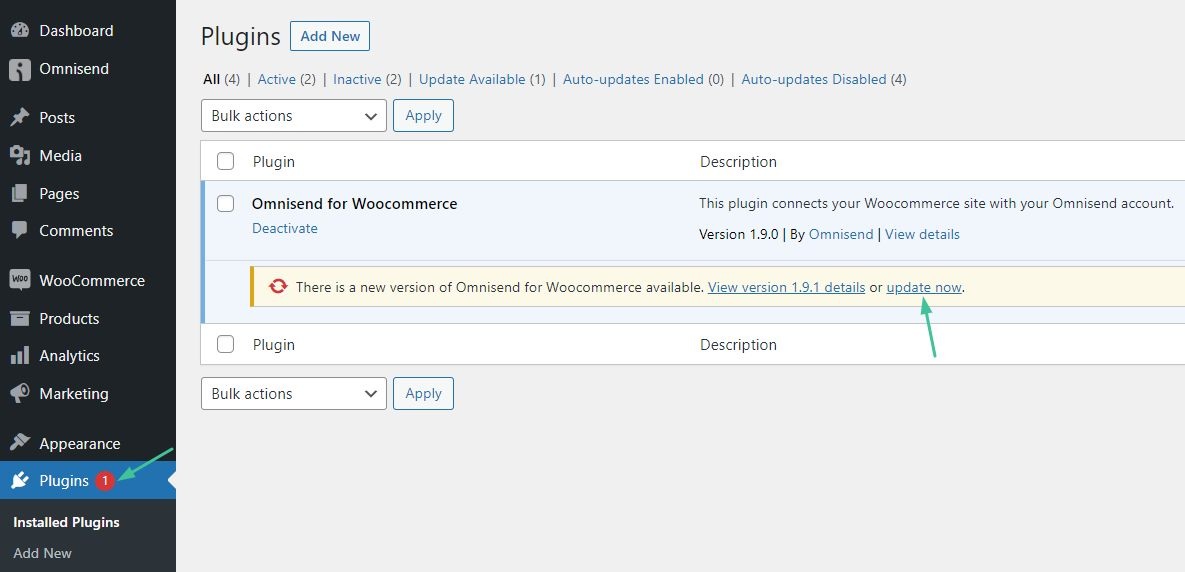Click the Add New button beside Plugins heading
Image resolution: width=1185 pixels, height=572 pixels.
[x=330, y=36]
